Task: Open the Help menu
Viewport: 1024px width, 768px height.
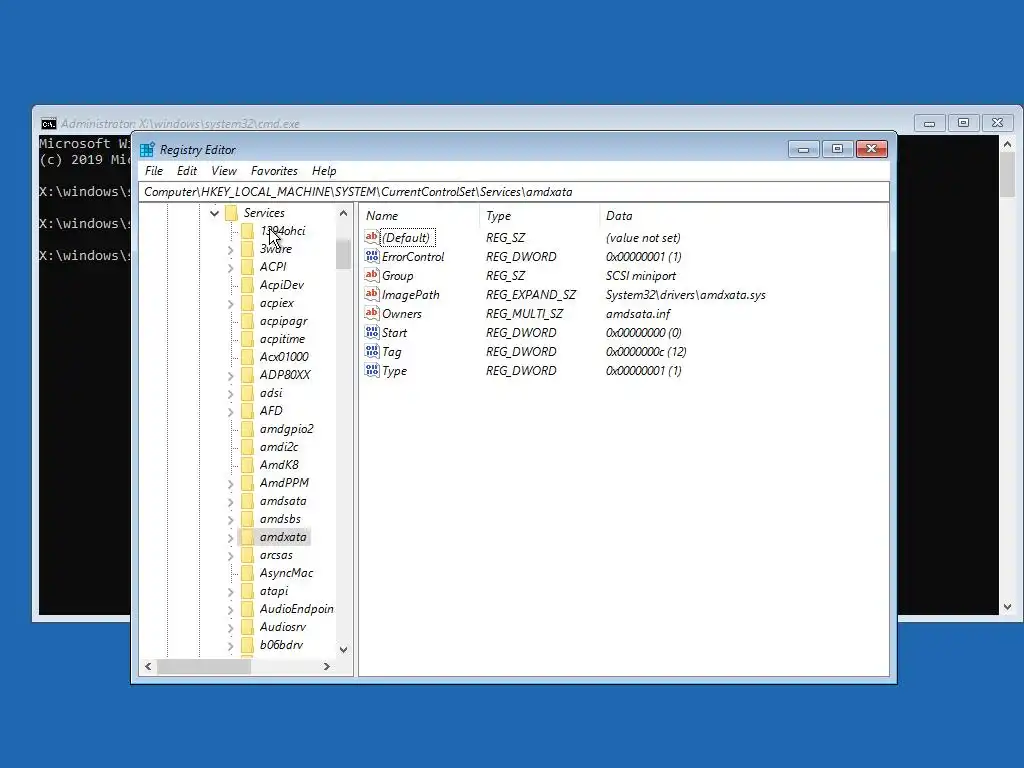Action: point(324,170)
